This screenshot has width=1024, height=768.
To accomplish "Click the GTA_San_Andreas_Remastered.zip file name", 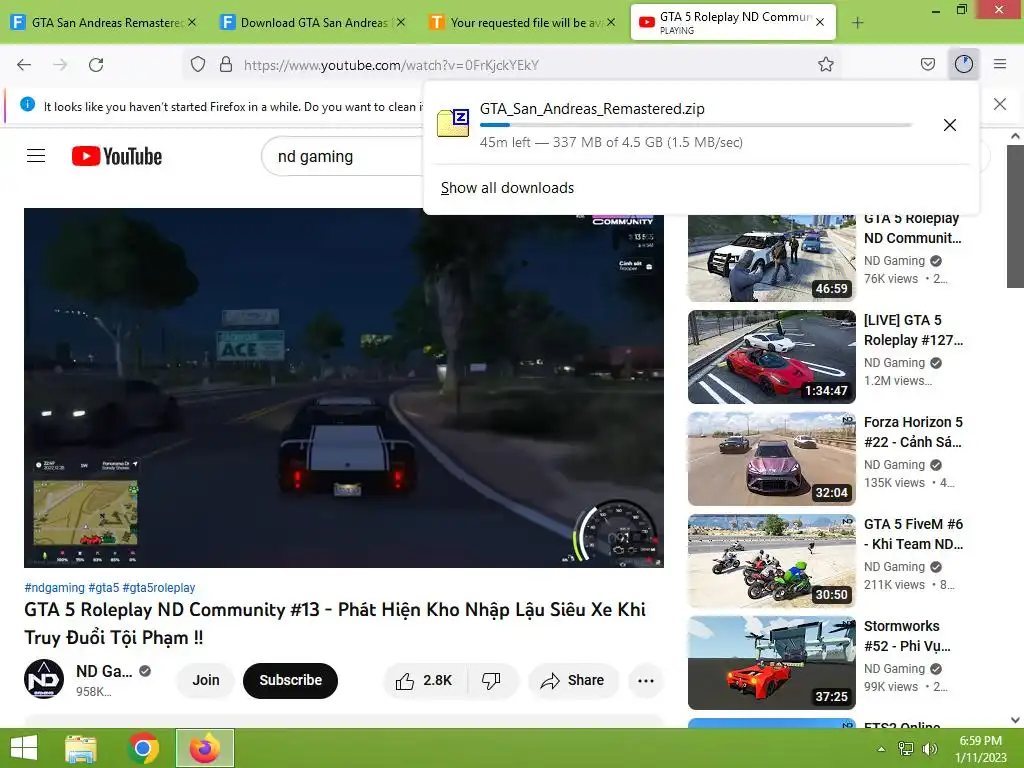I will point(592,109).
